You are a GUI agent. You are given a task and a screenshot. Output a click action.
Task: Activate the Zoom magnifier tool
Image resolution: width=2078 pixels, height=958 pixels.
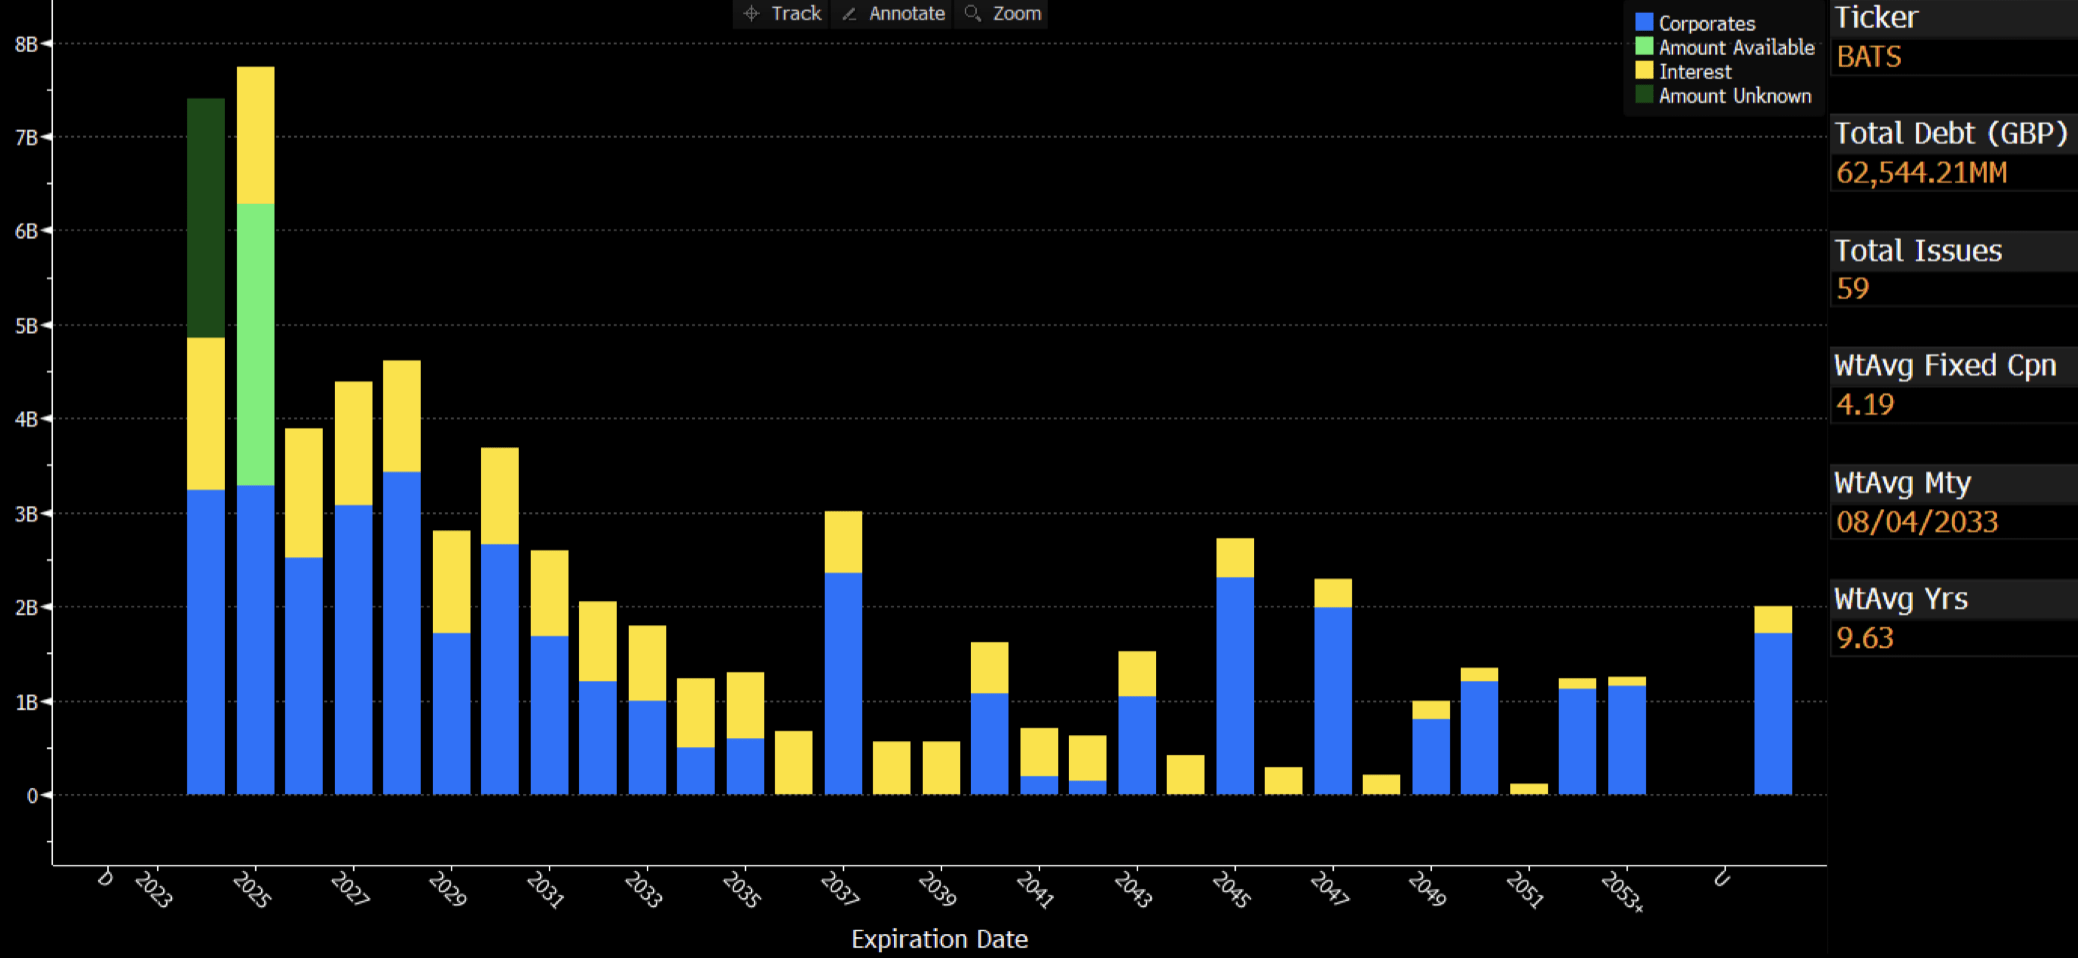(x=1012, y=14)
